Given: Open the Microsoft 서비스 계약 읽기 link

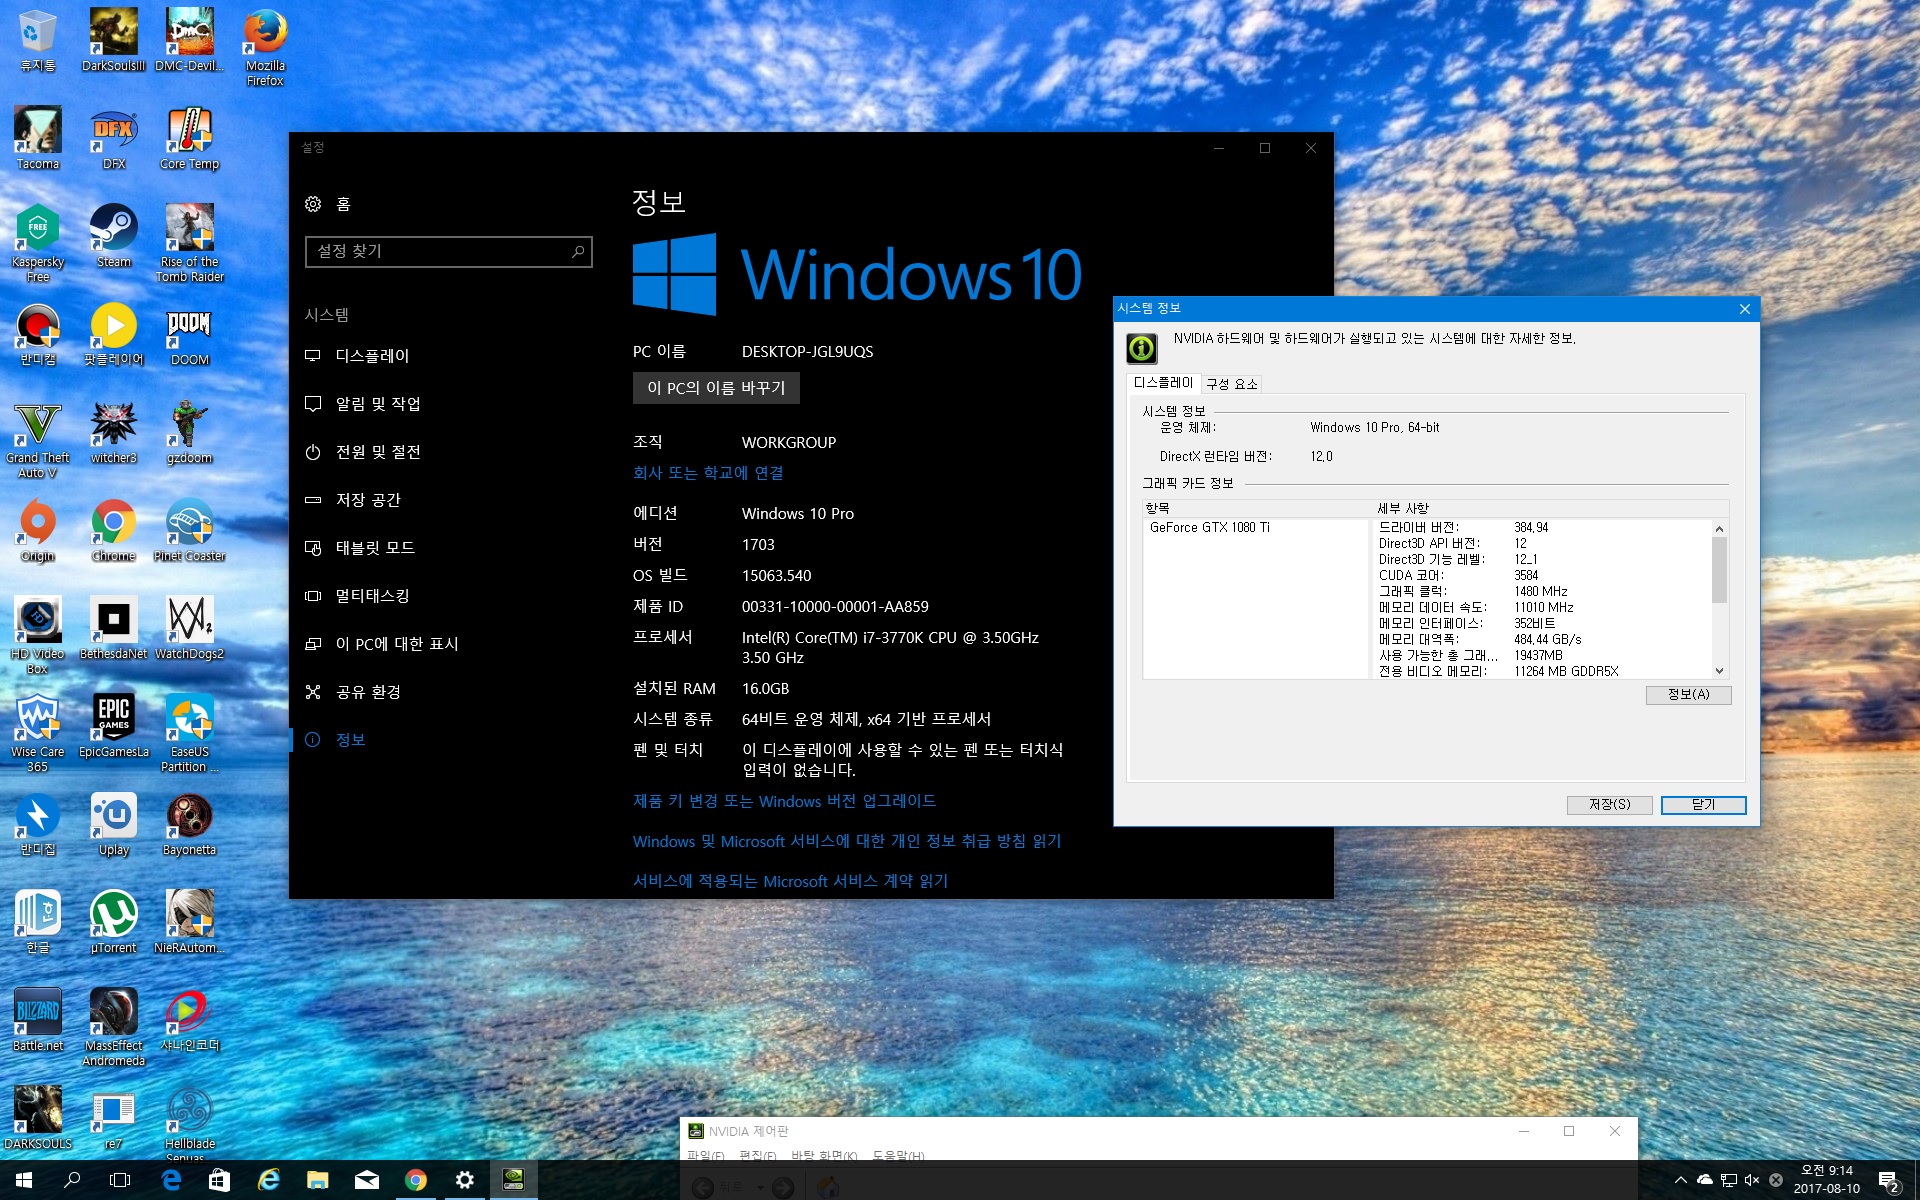Looking at the screenshot, I should (x=790, y=881).
